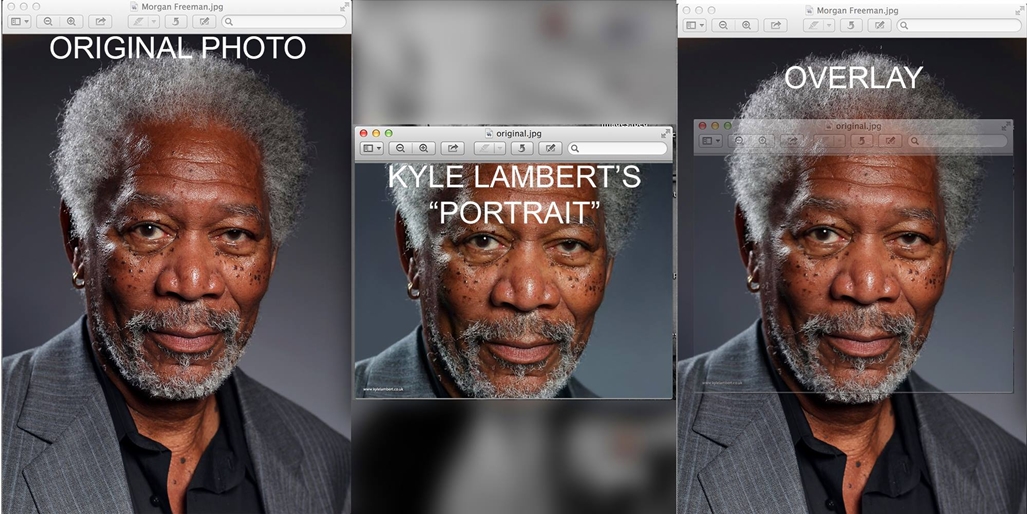Share the original.jpg portrait image
The image size is (1027, 514).
[x=453, y=148]
